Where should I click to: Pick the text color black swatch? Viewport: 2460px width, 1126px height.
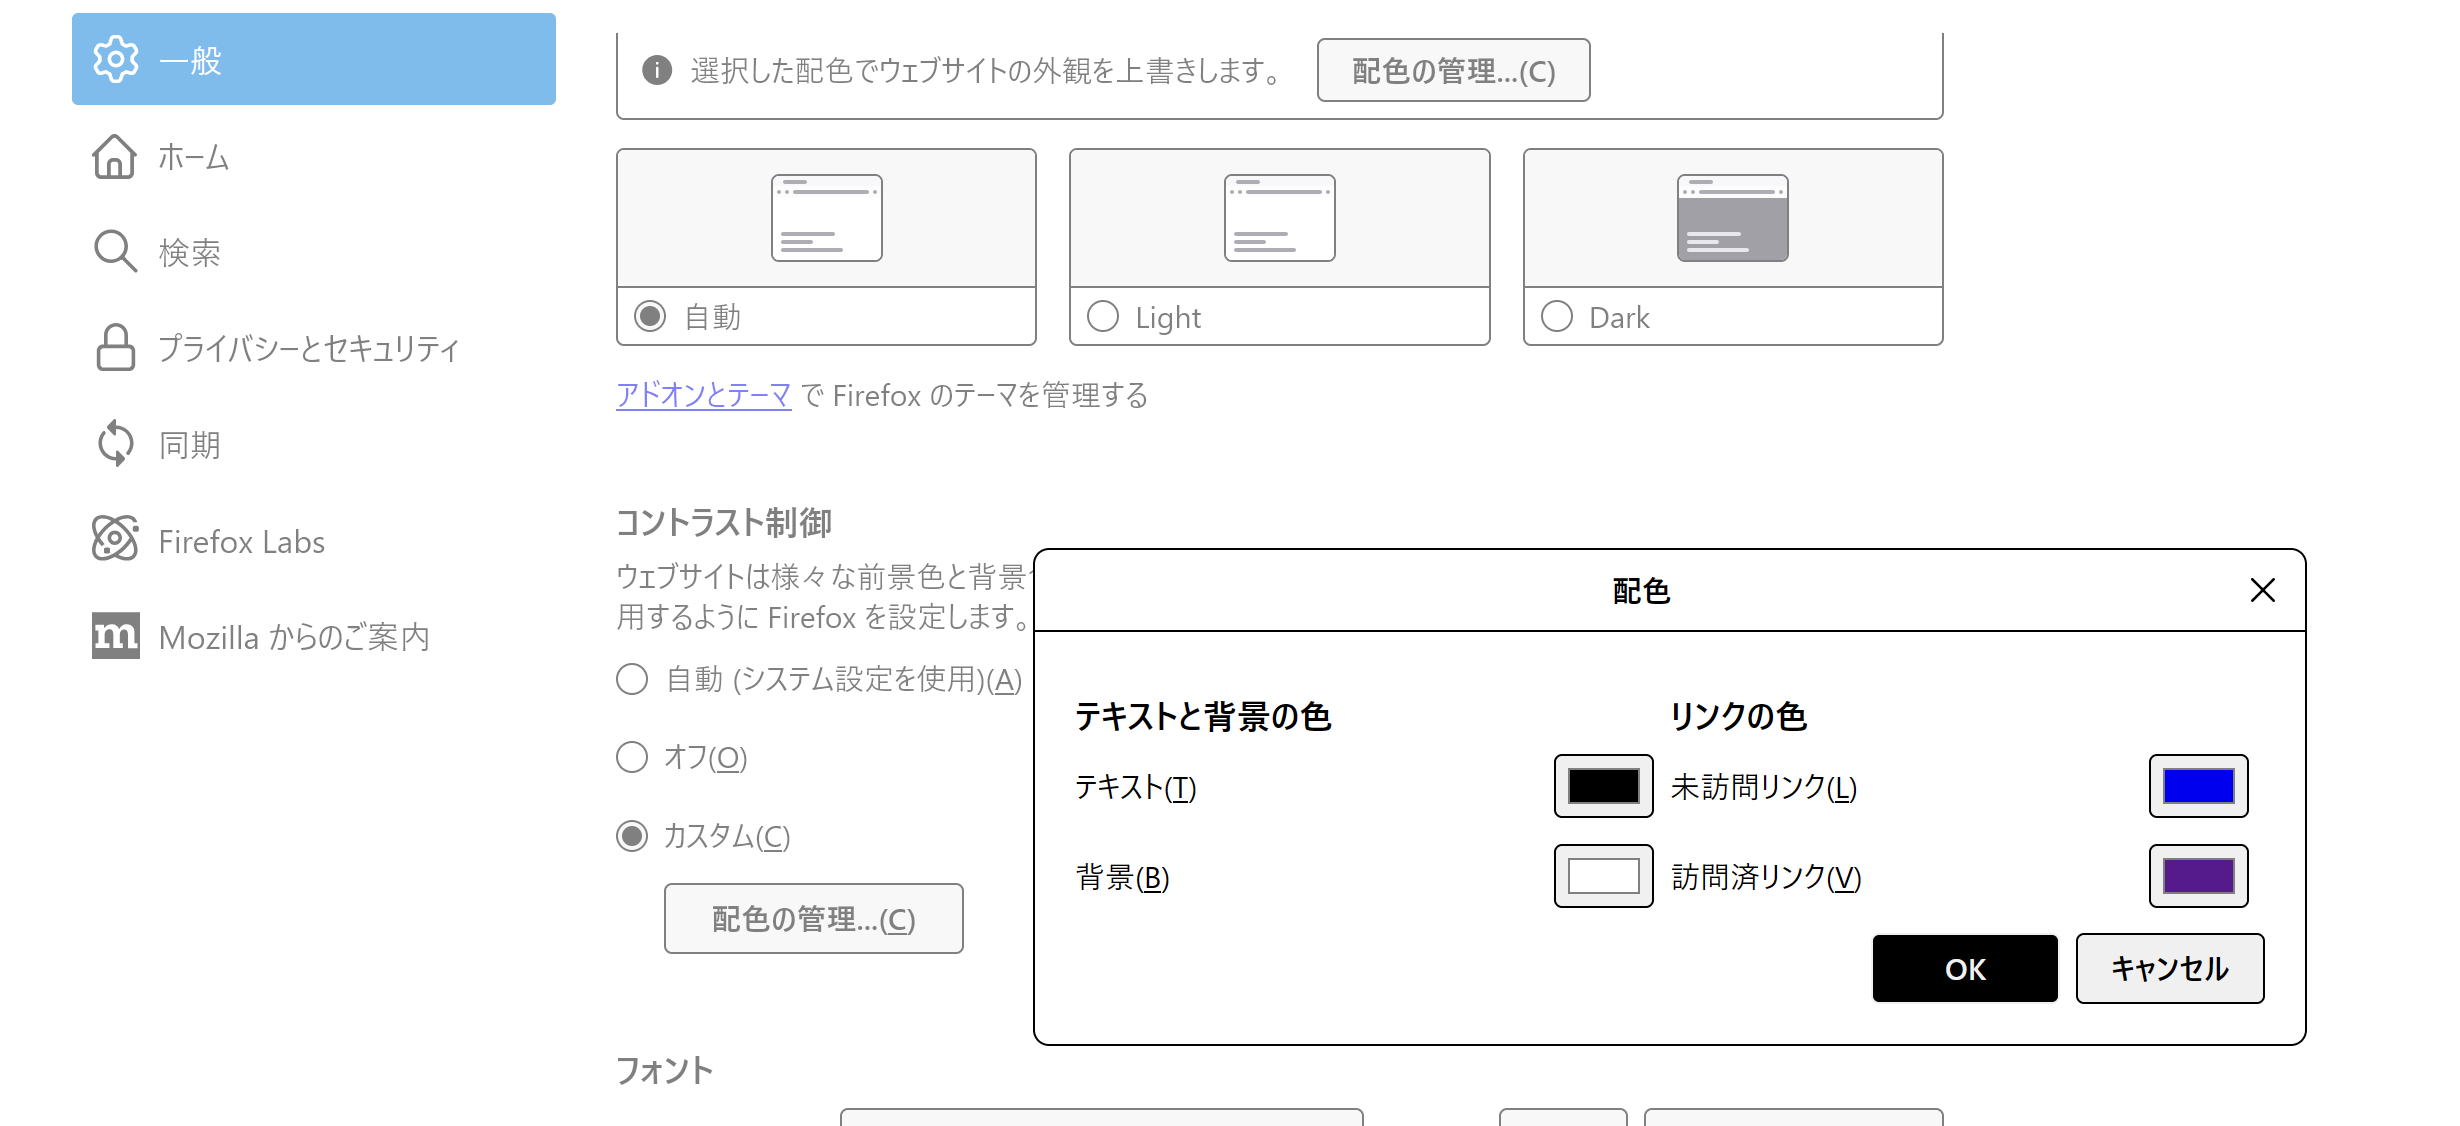(1603, 786)
